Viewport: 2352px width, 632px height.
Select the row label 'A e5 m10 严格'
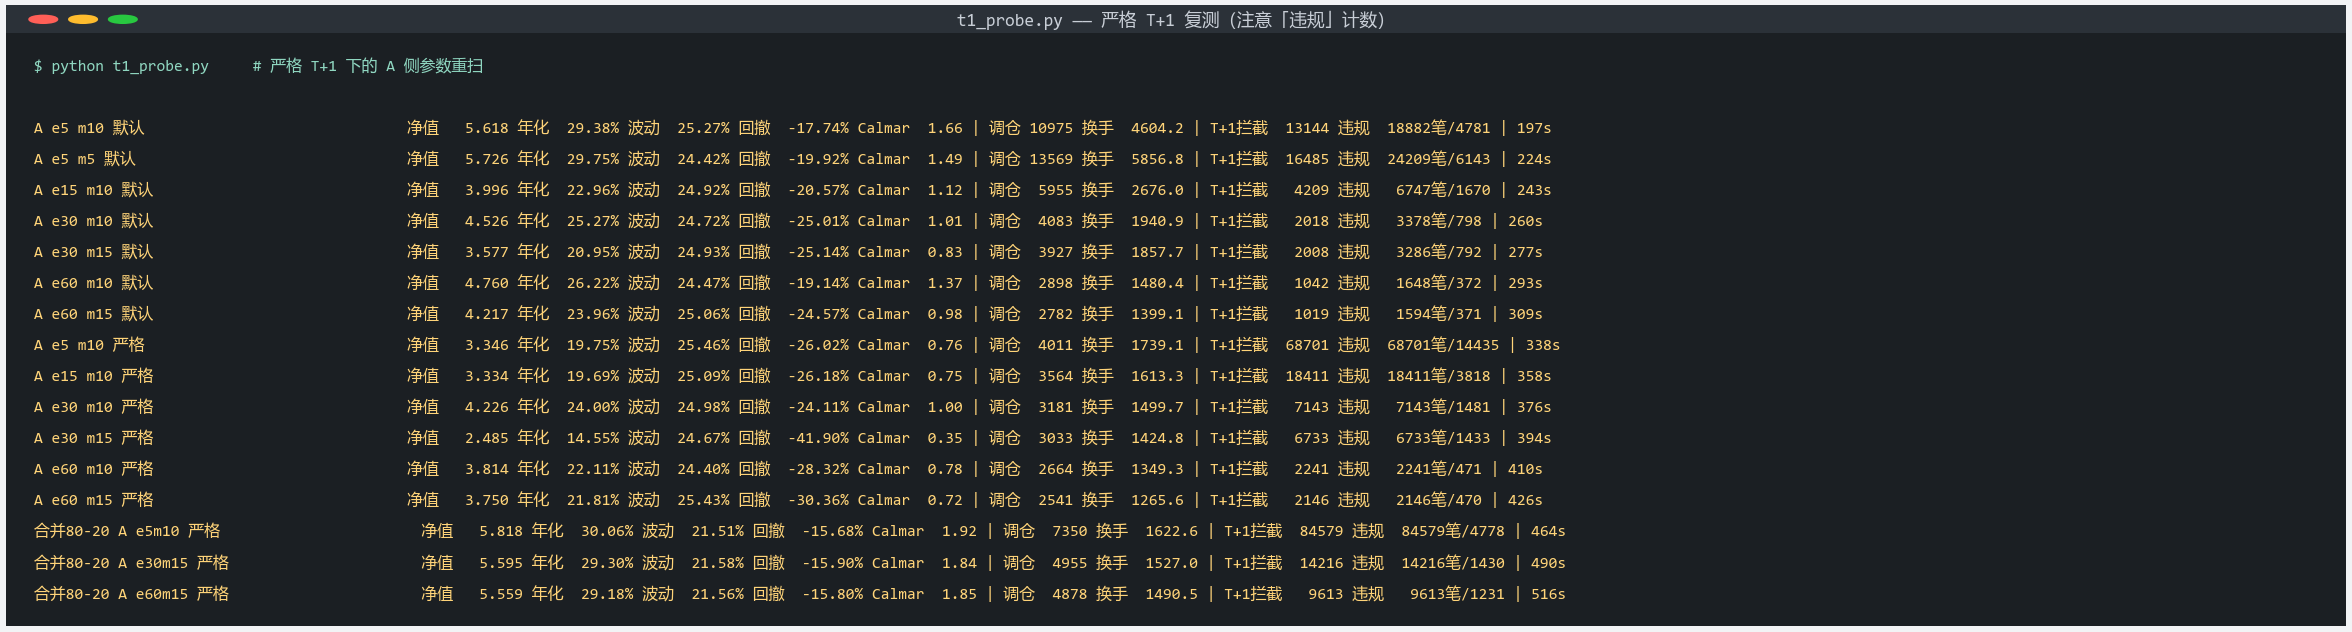(89, 345)
